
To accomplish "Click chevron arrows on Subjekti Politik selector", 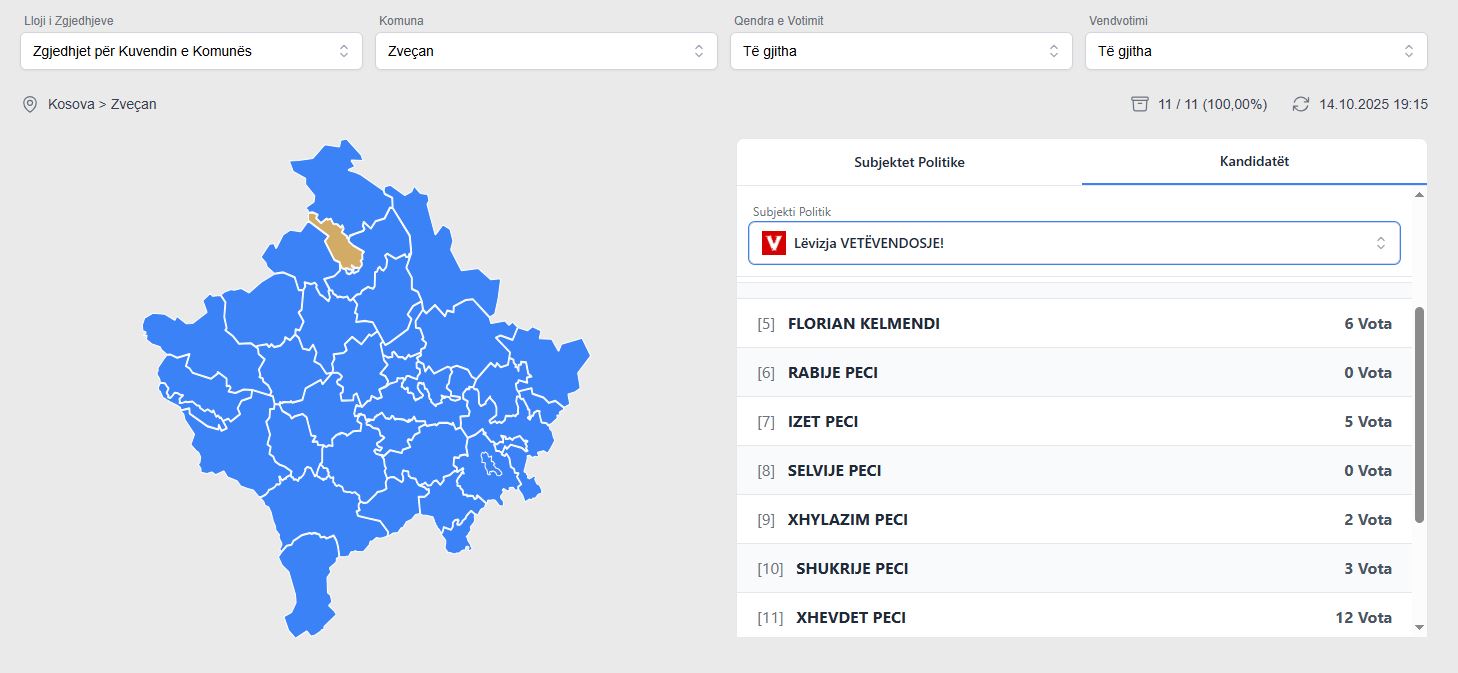I will 1380,243.
